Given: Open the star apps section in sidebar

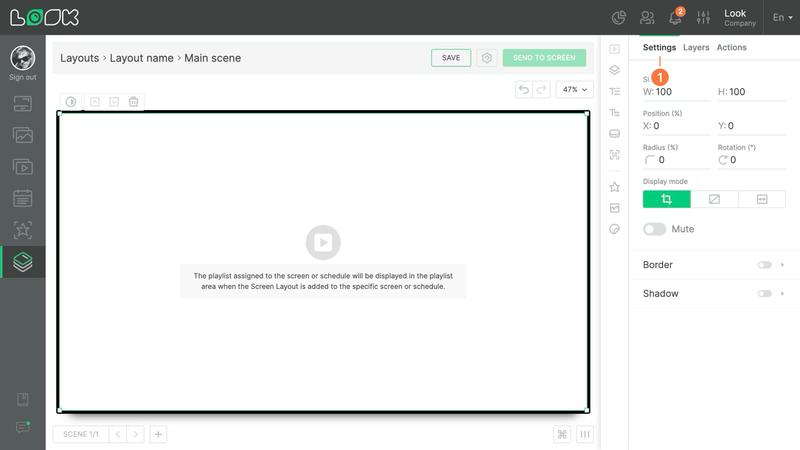Looking at the screenshot, I should 22,230.
